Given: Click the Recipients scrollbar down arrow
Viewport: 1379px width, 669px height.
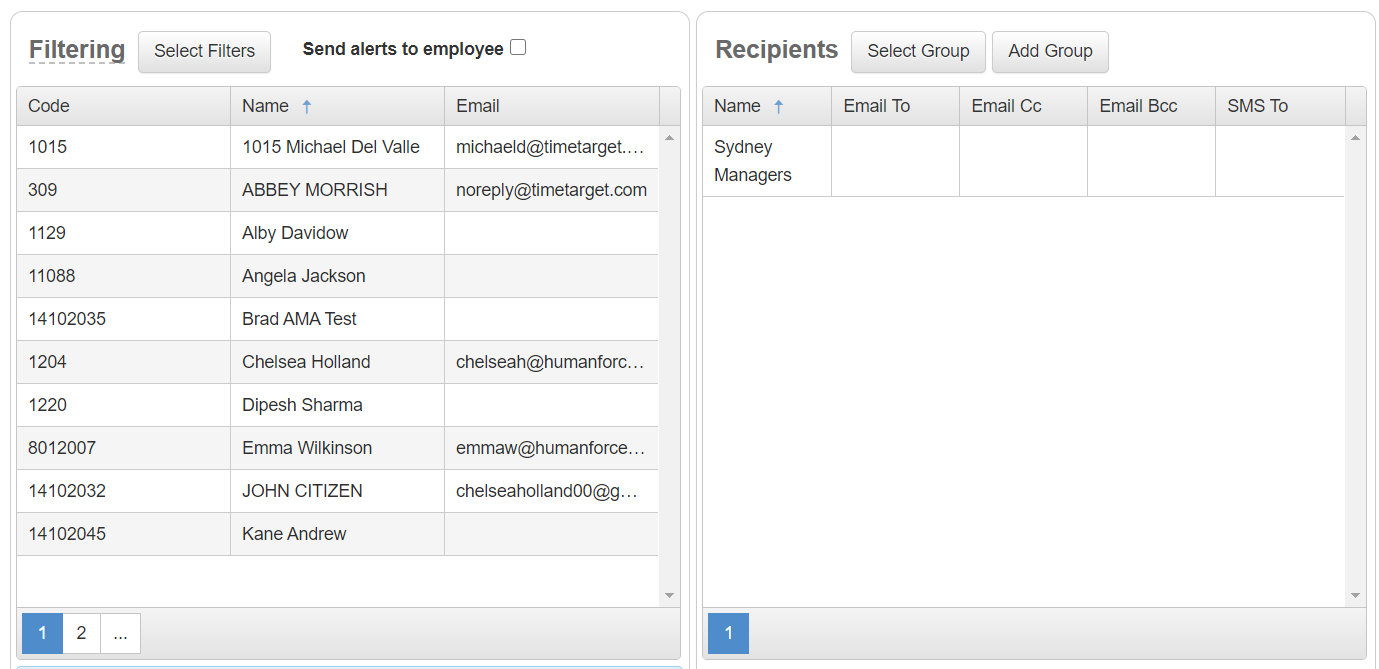Looking at the screenshot, I should (1355, 596).
